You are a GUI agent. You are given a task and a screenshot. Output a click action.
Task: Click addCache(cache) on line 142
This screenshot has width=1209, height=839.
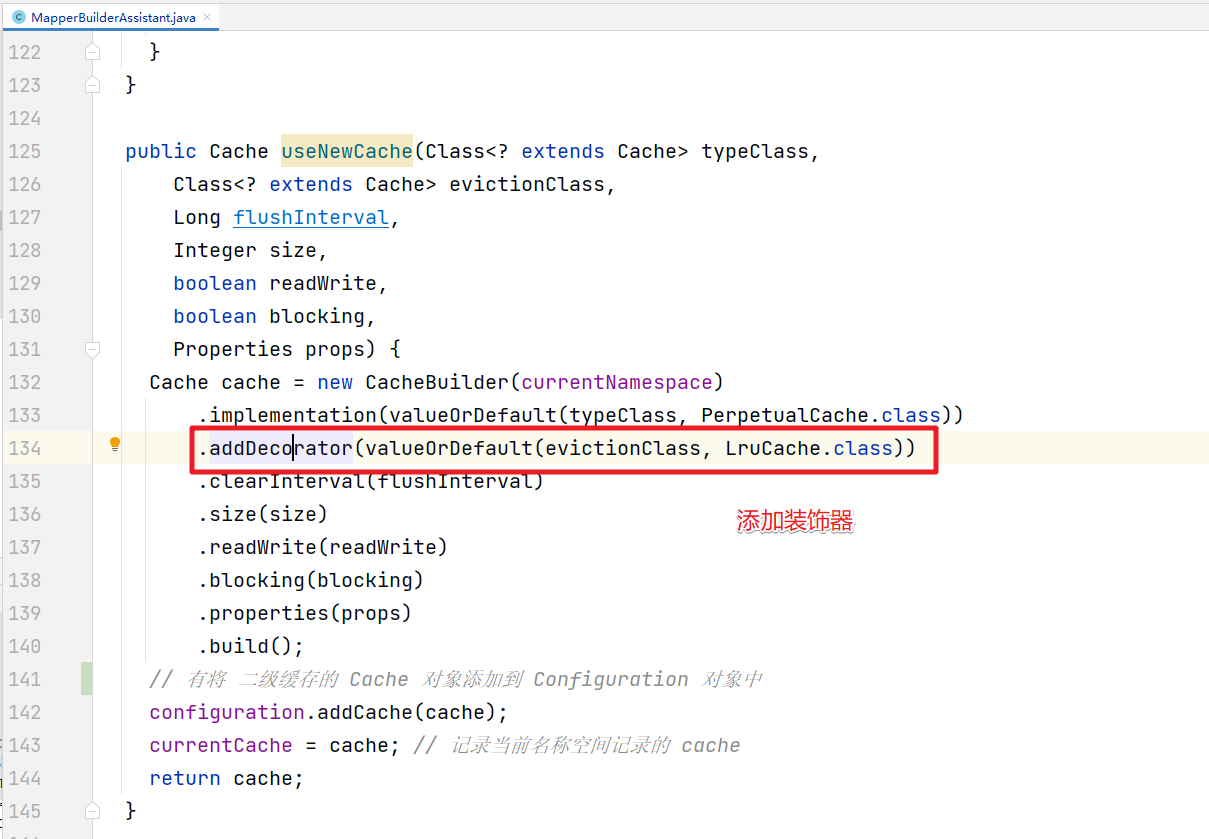coord(407,712)
